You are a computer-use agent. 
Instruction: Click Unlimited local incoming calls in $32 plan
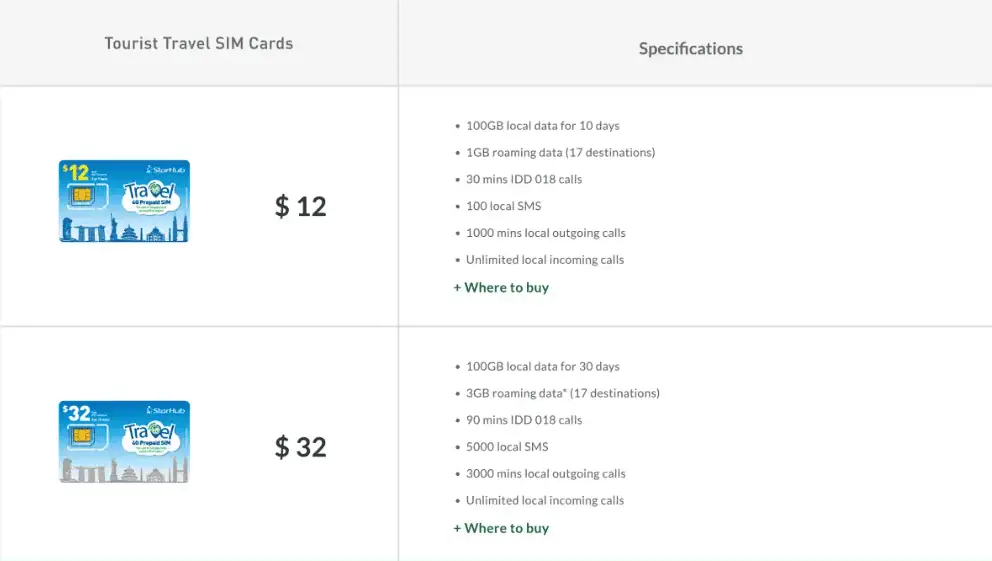tap(544, 501)
